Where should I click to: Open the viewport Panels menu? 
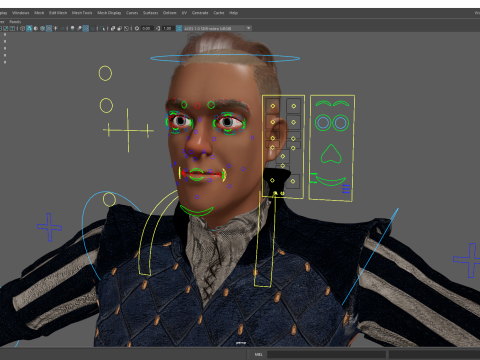pos(15,22)
